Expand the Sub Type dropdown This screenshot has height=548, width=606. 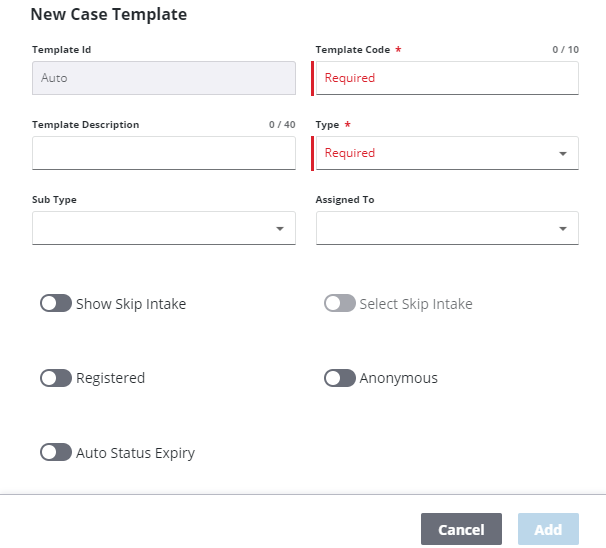tap(279, 229)
